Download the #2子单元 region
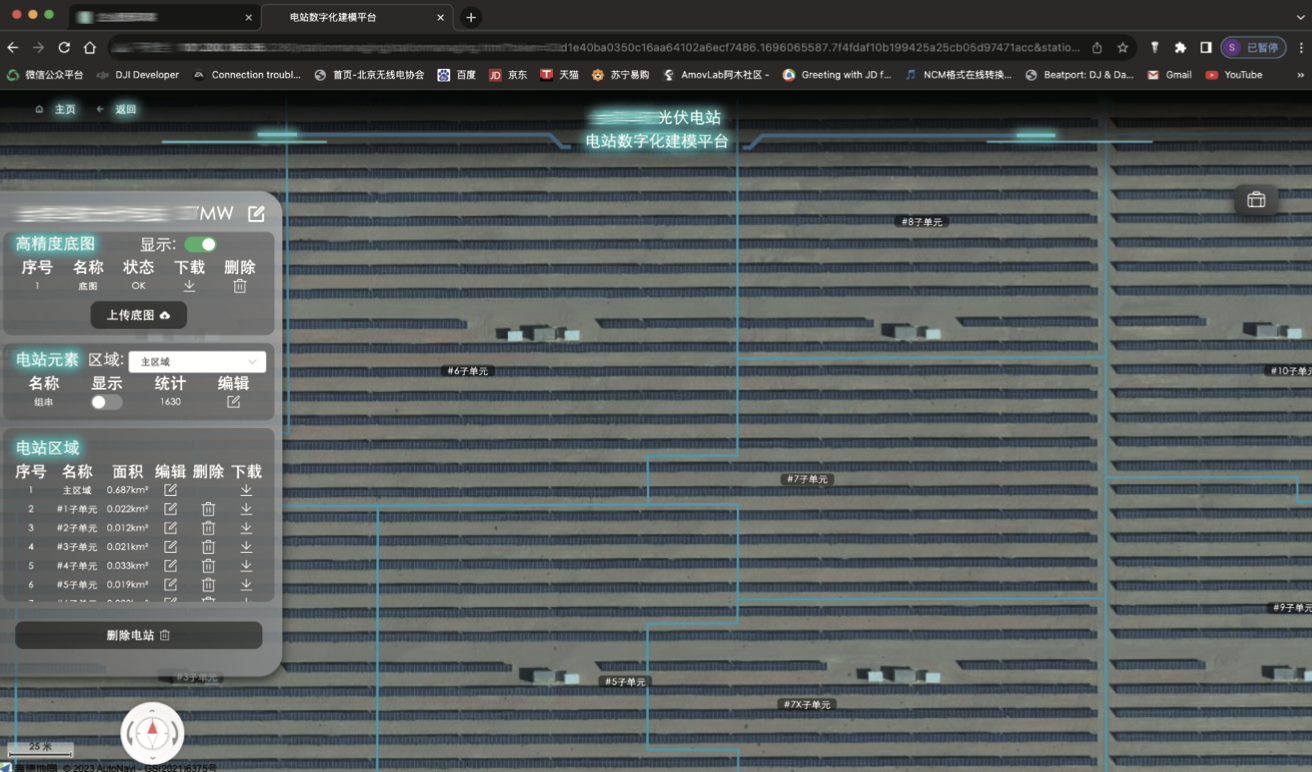 246,528
